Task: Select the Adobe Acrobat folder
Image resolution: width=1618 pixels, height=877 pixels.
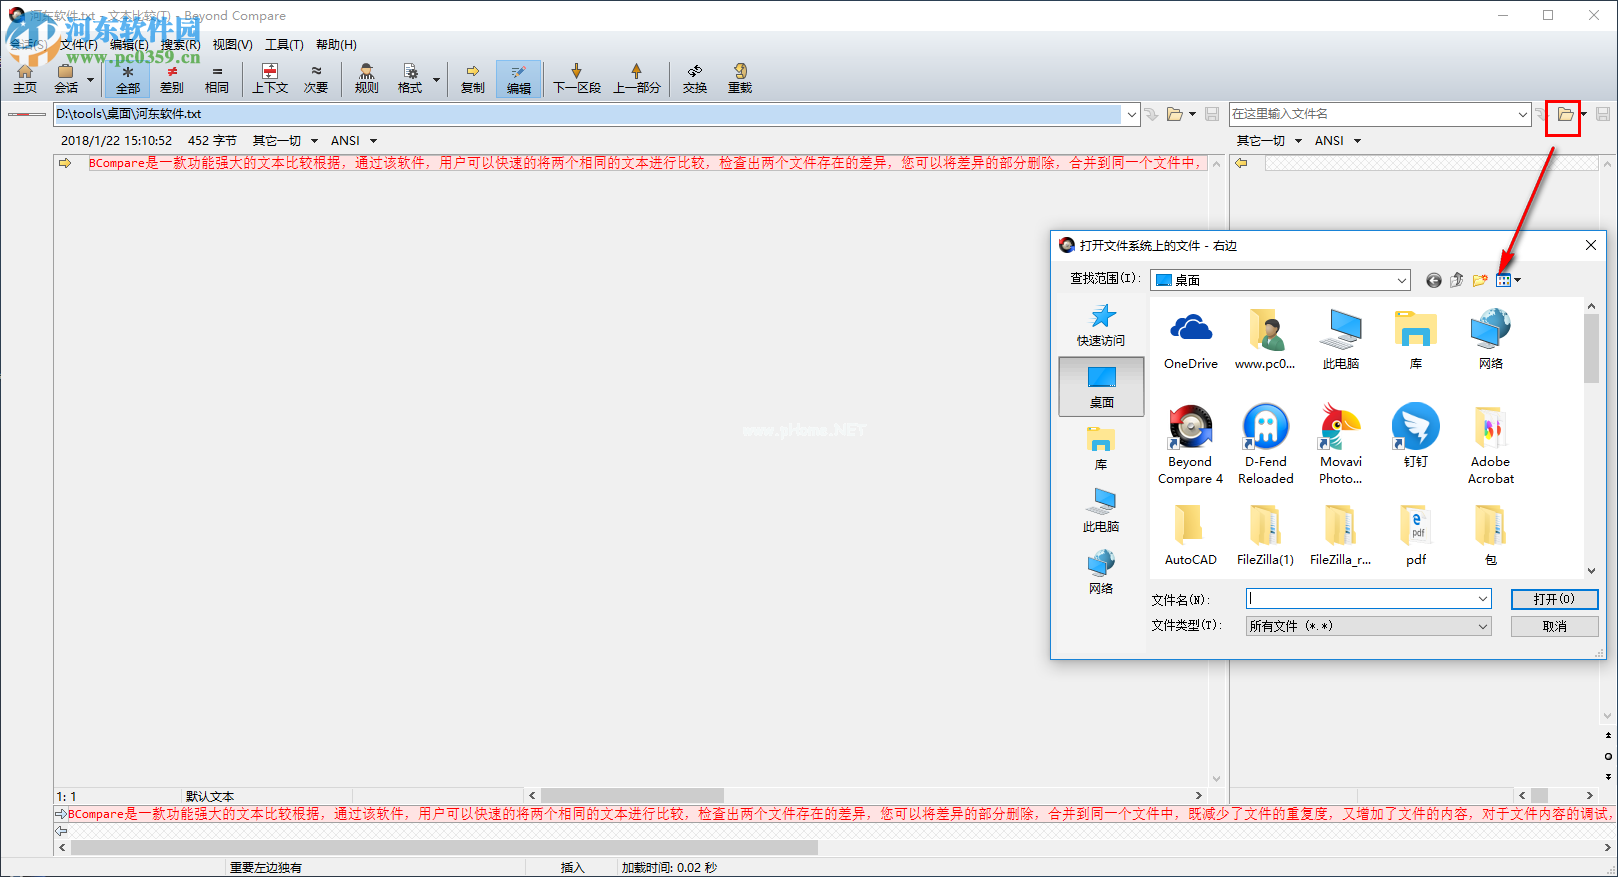Action: 1490,444
